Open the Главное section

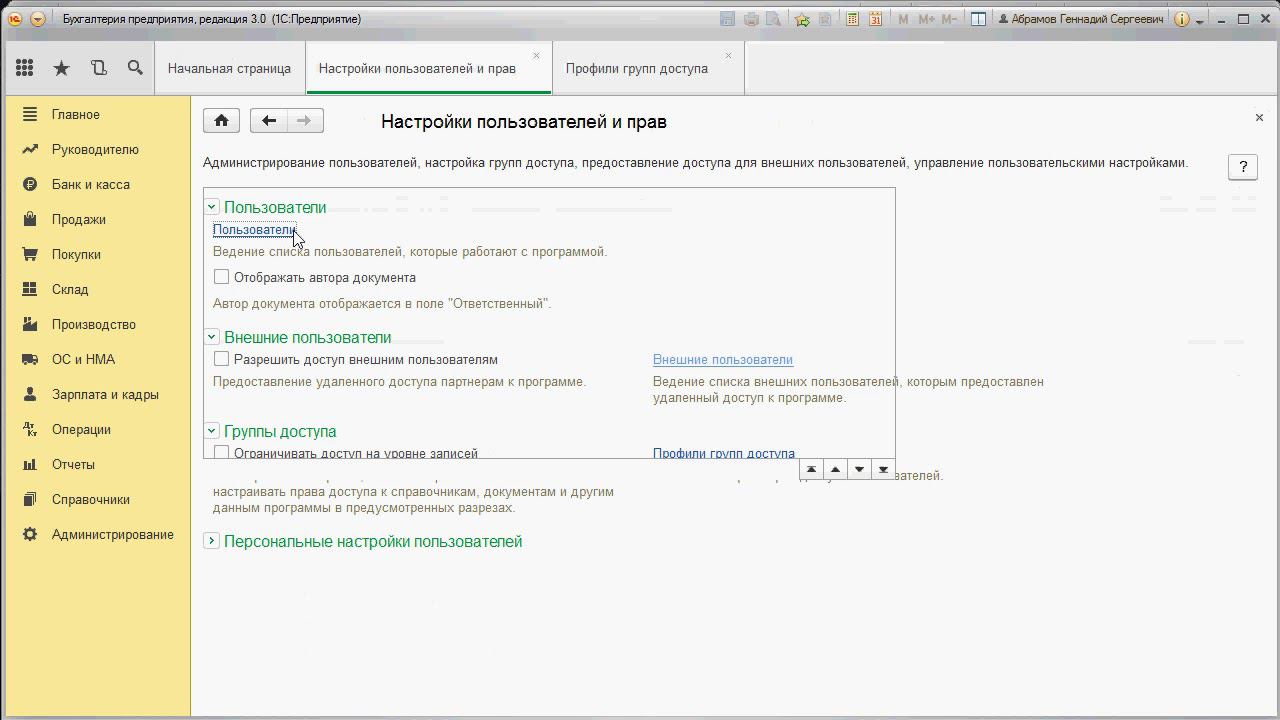point(76,114)
